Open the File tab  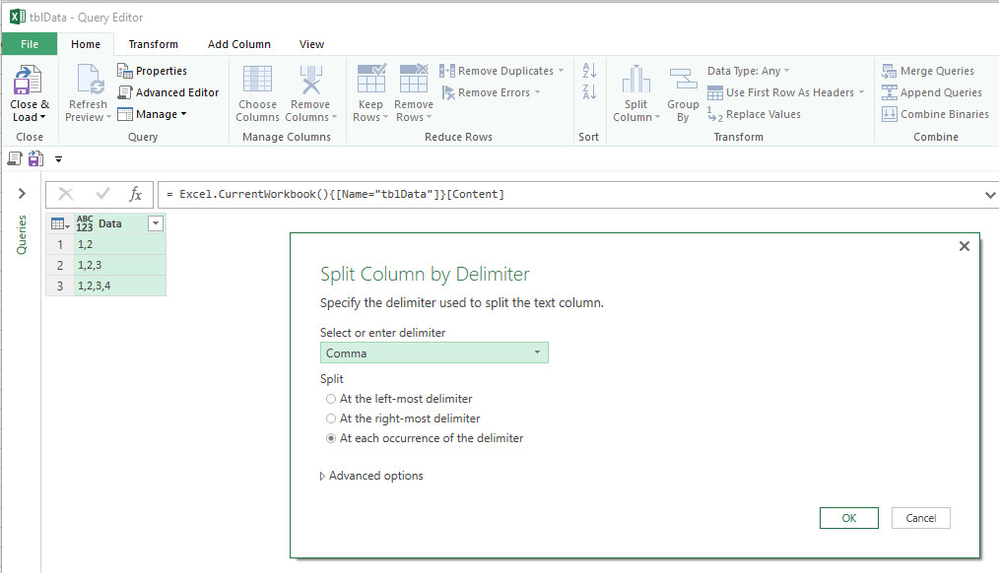click(29, 44)
